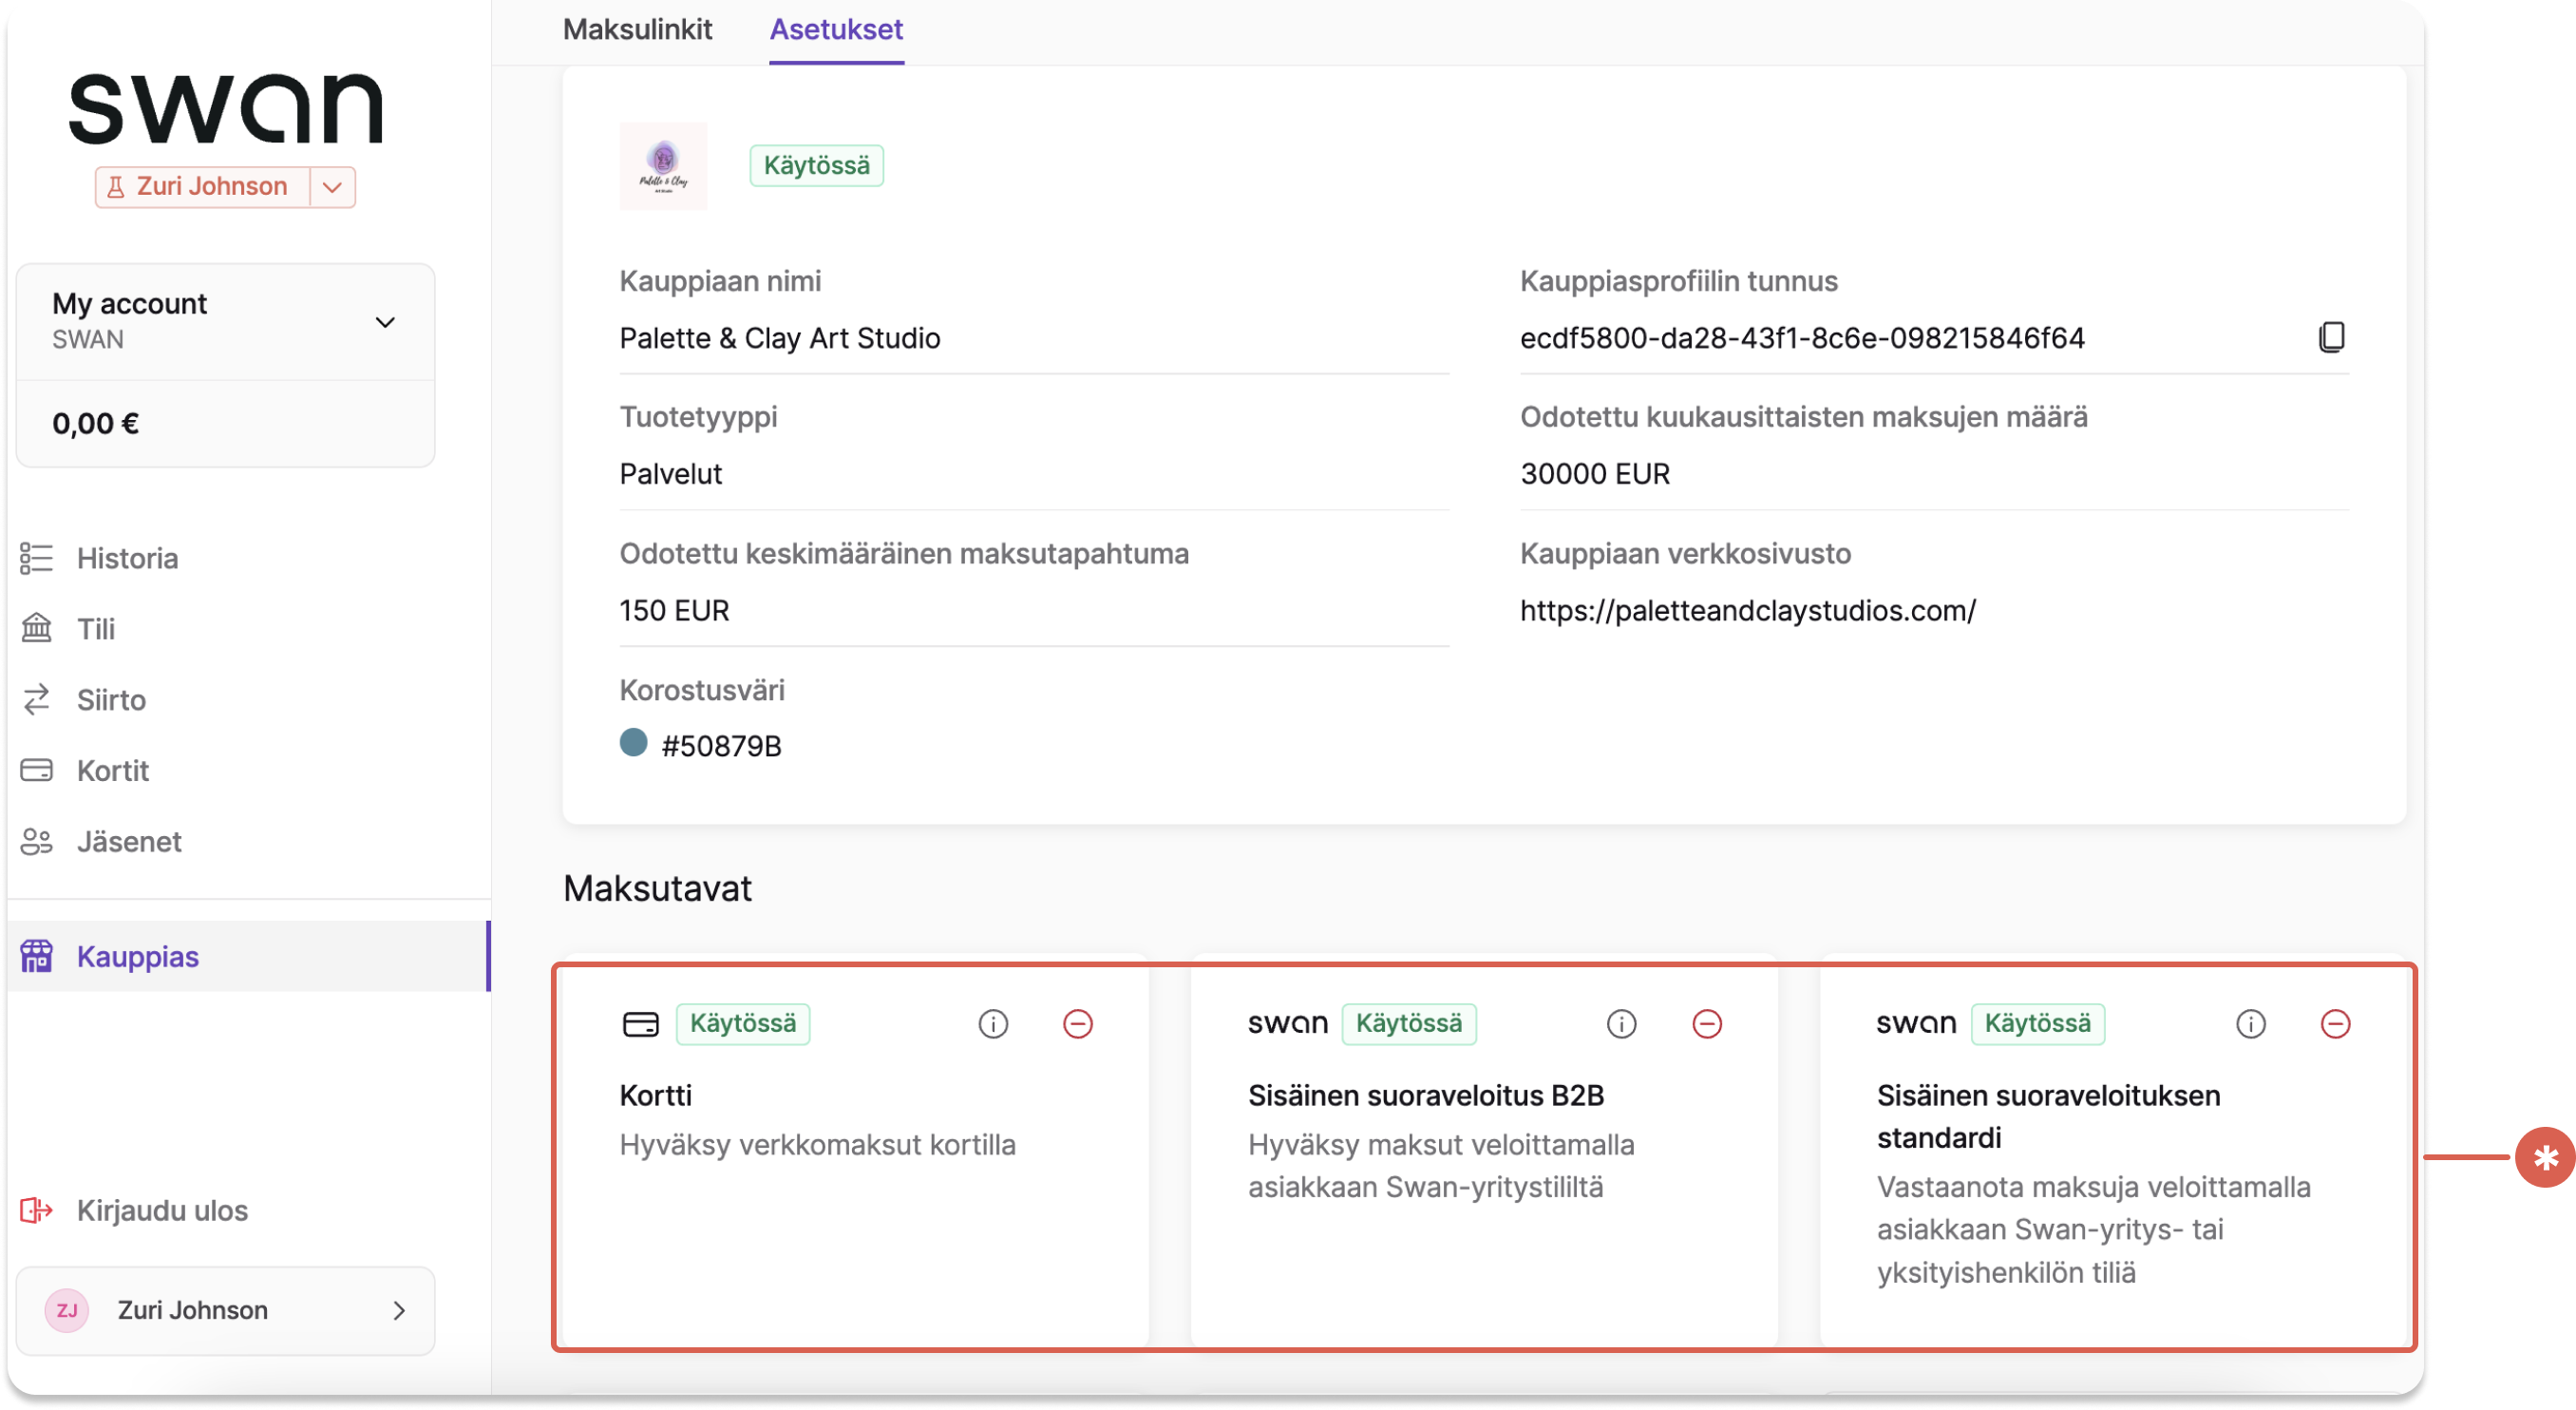Open Historia from the sidebar
Image resolution: width=2576 pixels, height=1410 pixels.
[x=127, y=558]
